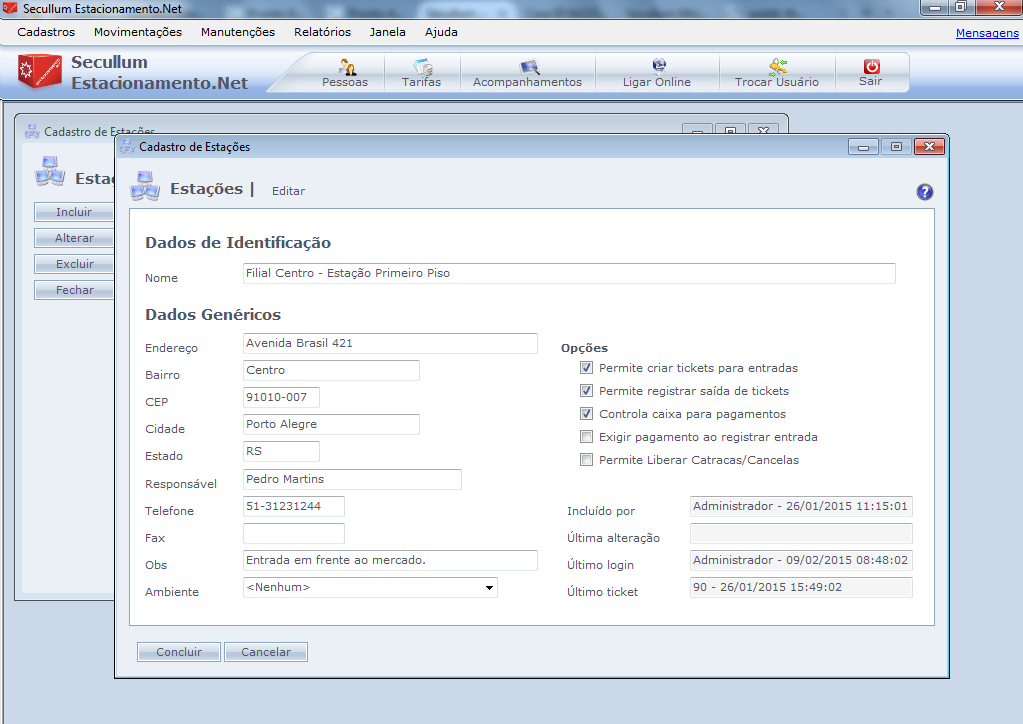Click the Trocar Usuário icon

776,66
